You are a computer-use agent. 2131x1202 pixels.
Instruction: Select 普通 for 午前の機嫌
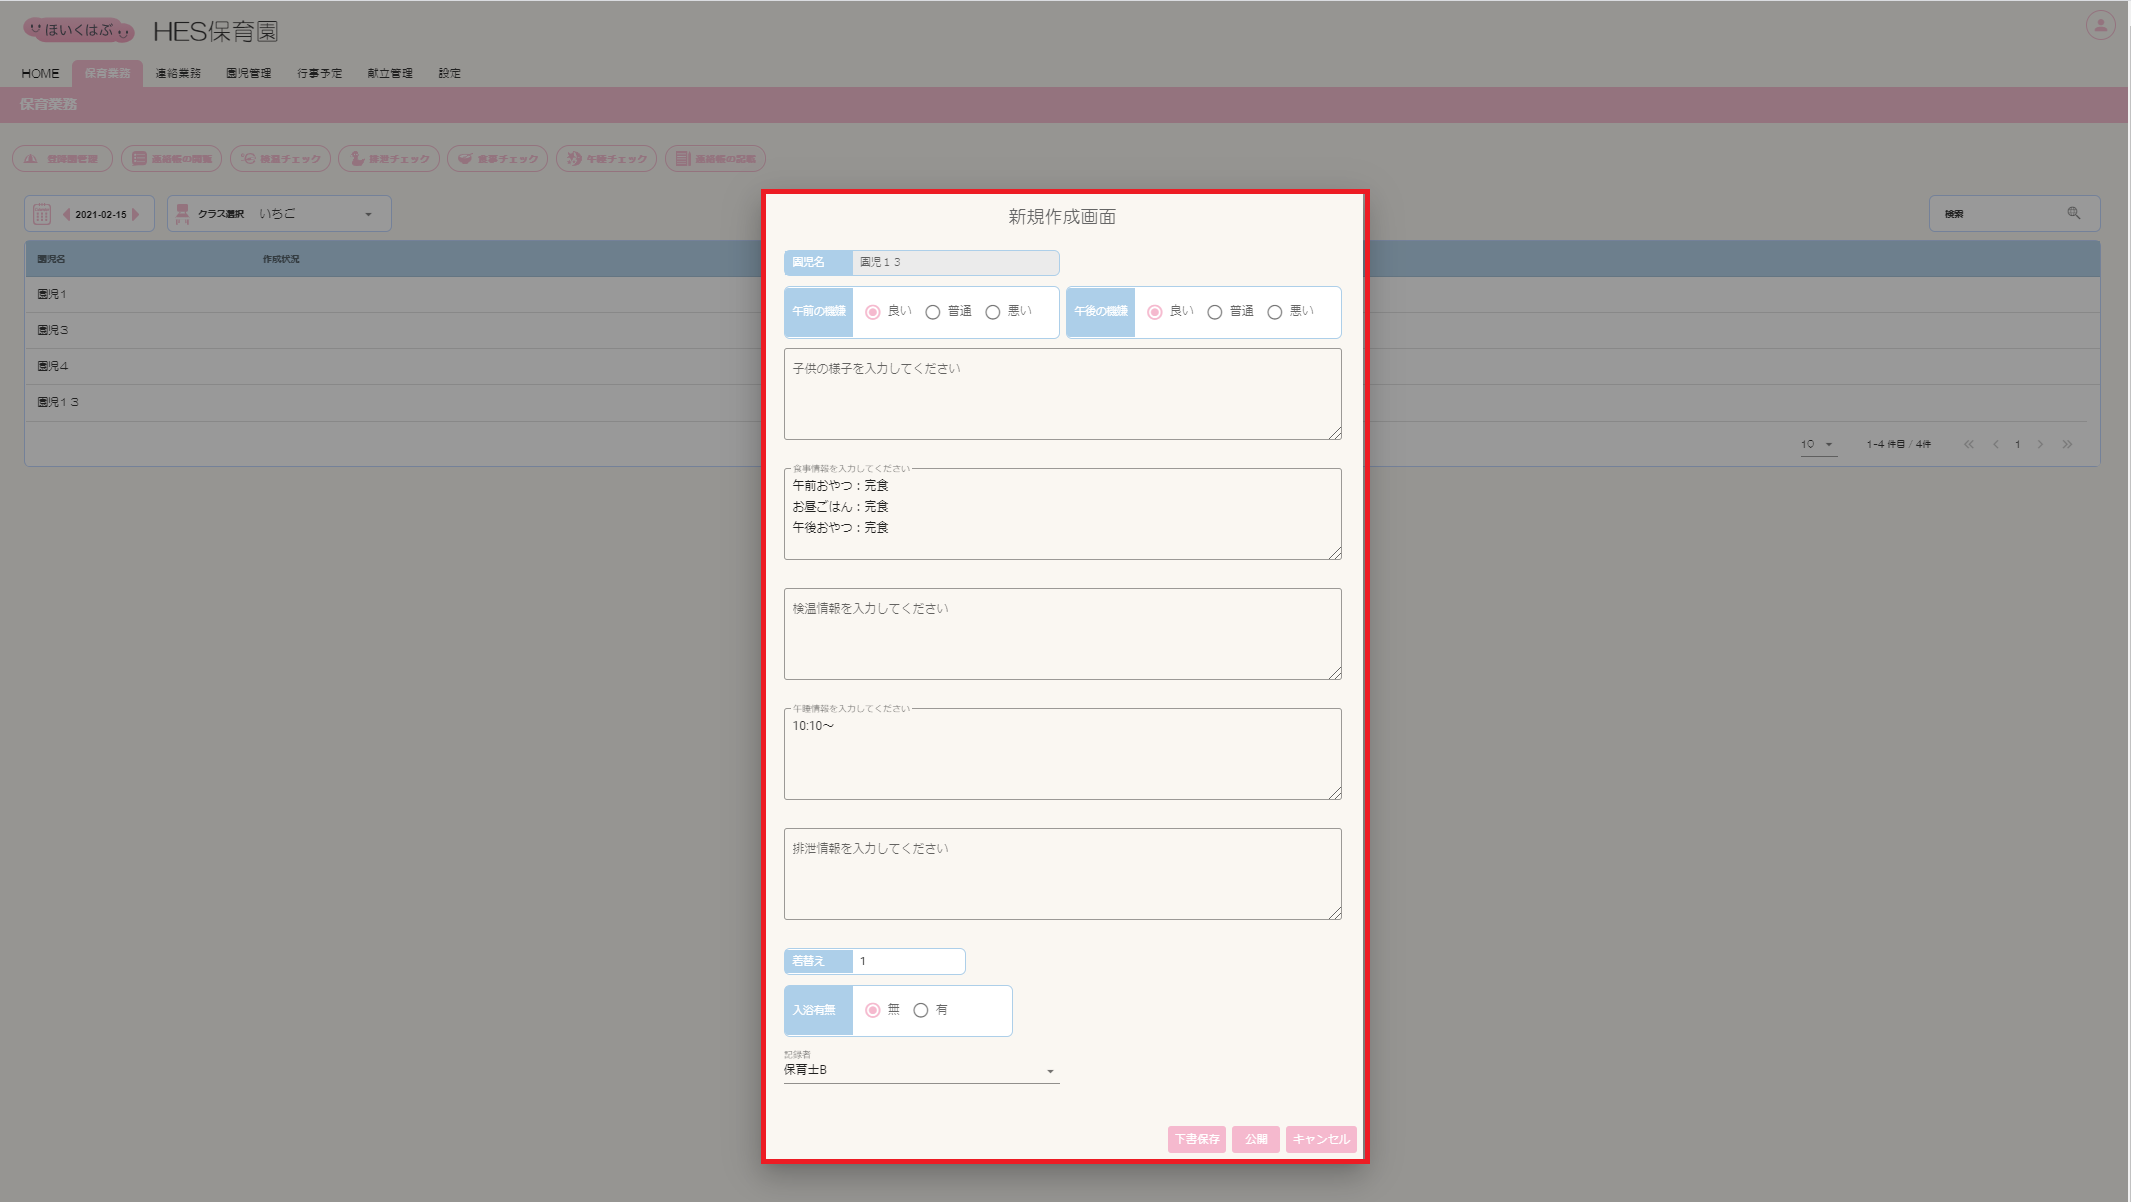[933, 312]
